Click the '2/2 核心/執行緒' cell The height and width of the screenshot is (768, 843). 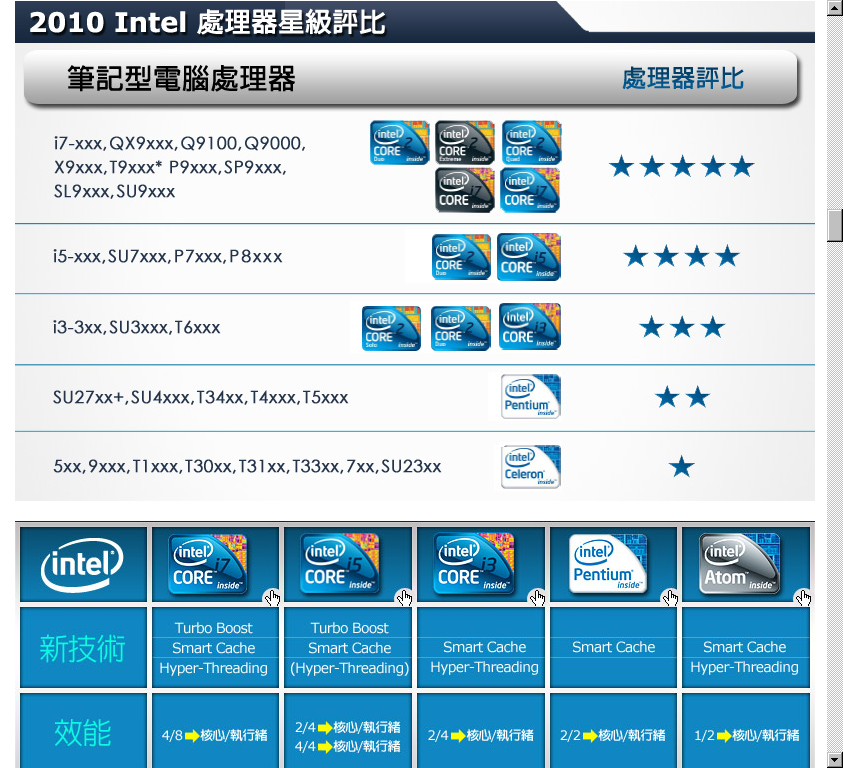click(x=612, y=735)
